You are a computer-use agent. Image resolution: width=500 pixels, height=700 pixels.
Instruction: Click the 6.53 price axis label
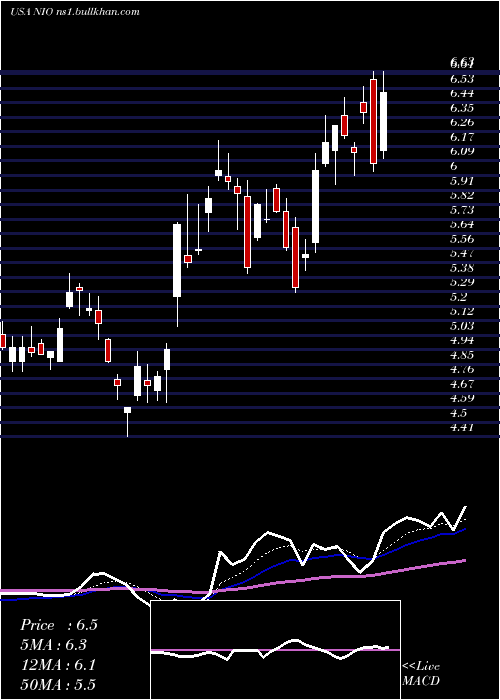[462, 79]
